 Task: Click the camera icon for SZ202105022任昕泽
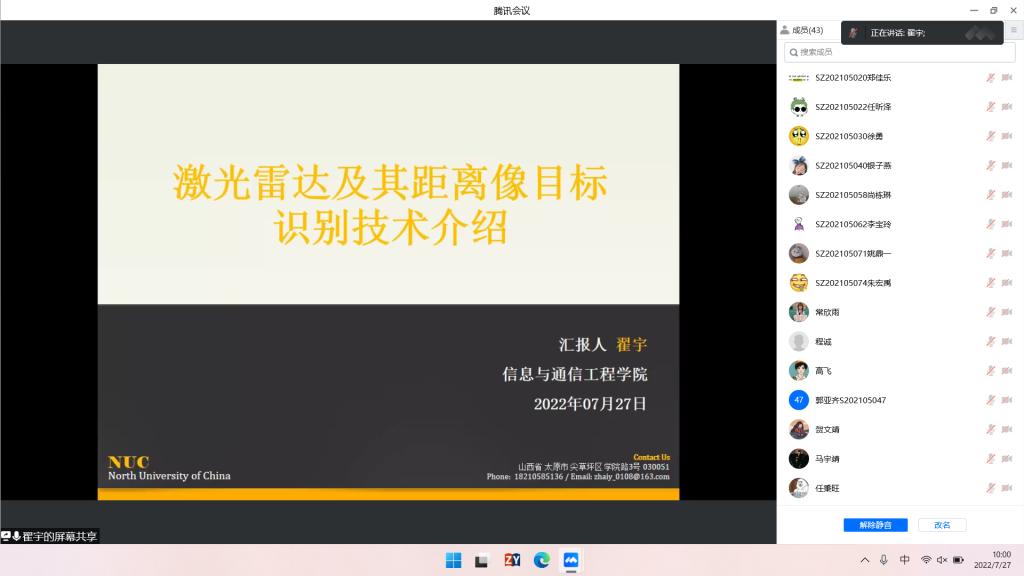[1006, 106]
